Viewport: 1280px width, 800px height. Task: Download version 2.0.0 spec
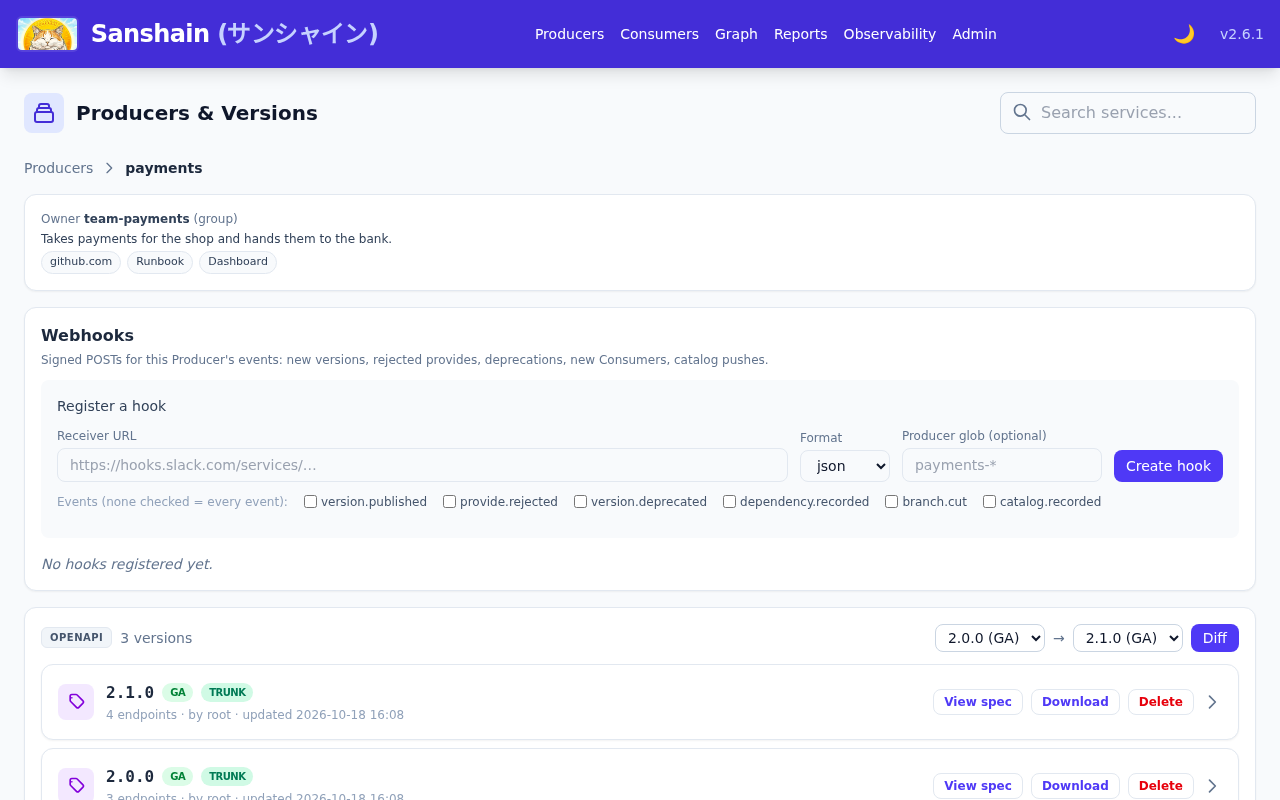pos(1075,786)
